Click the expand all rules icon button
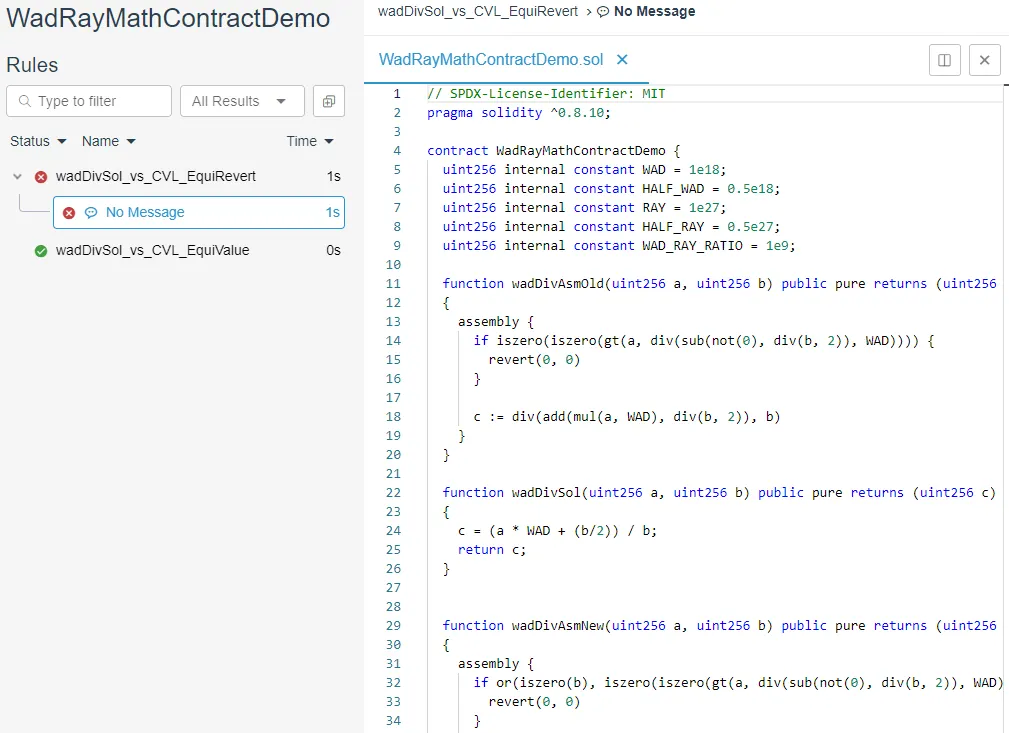Viewport: 1009px width, 733px height. (328, 101)
